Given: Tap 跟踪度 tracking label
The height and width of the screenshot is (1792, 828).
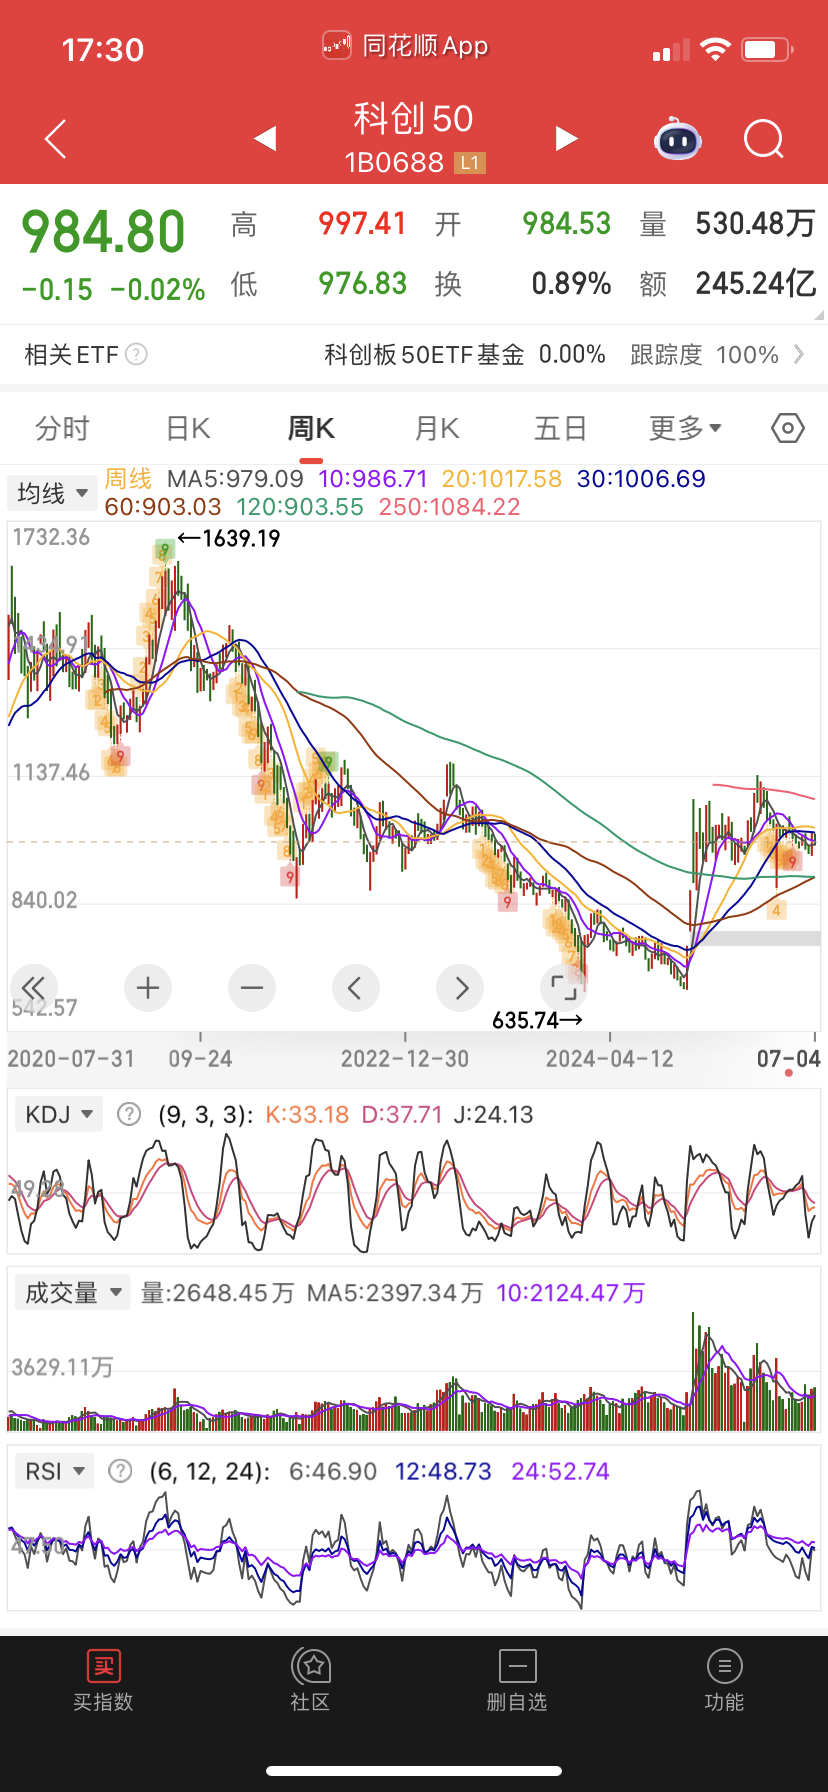Looking at the screenshot, I should [x=666, y=354].
